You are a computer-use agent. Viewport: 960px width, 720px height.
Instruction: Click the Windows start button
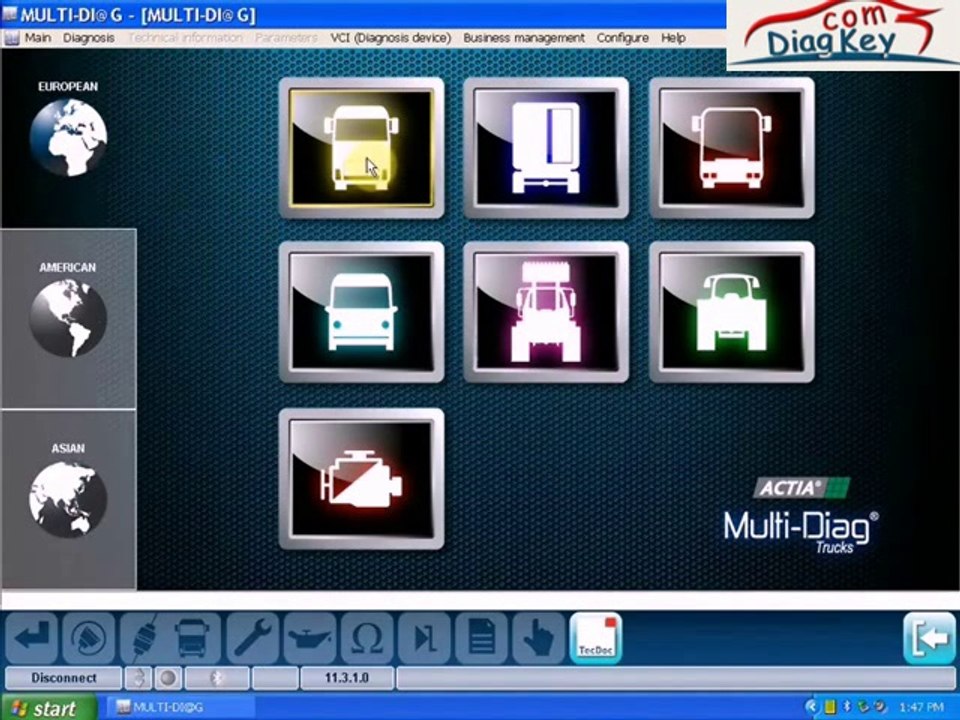[x=48, y=708]
